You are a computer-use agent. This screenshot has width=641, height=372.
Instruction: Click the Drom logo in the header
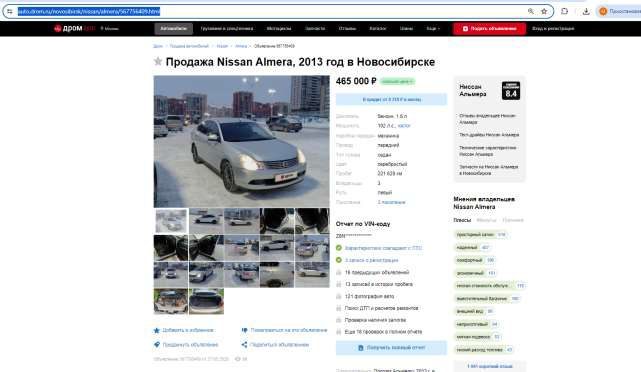click(74, 29)
